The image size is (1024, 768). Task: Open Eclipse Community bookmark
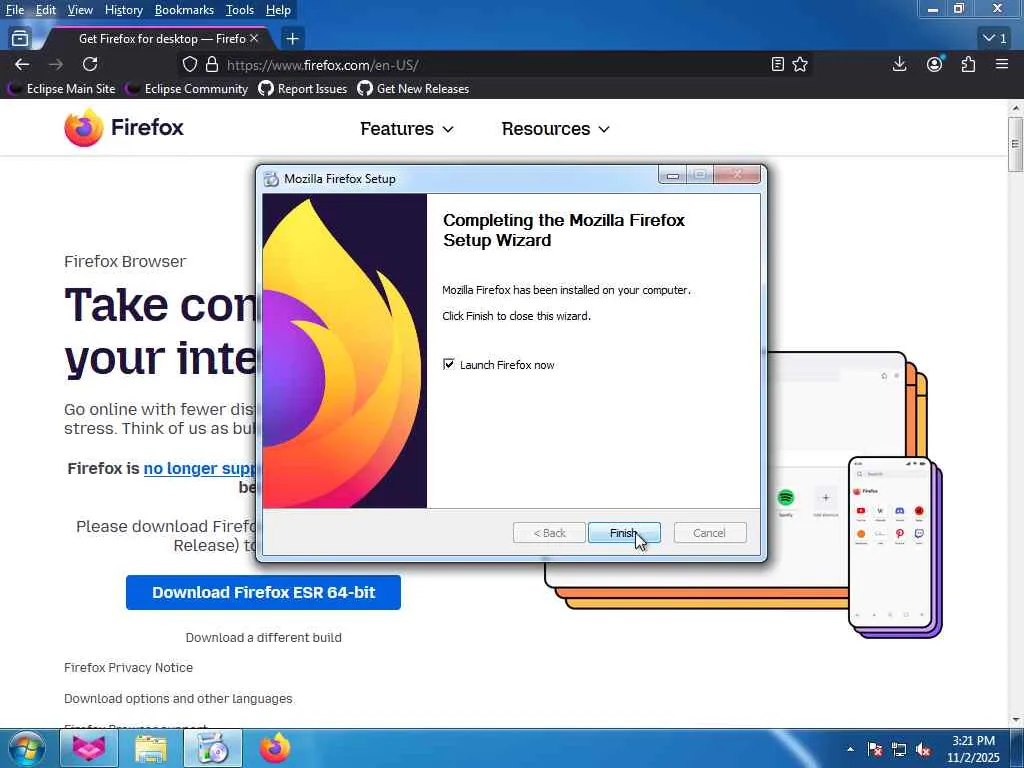coord(187,89)
